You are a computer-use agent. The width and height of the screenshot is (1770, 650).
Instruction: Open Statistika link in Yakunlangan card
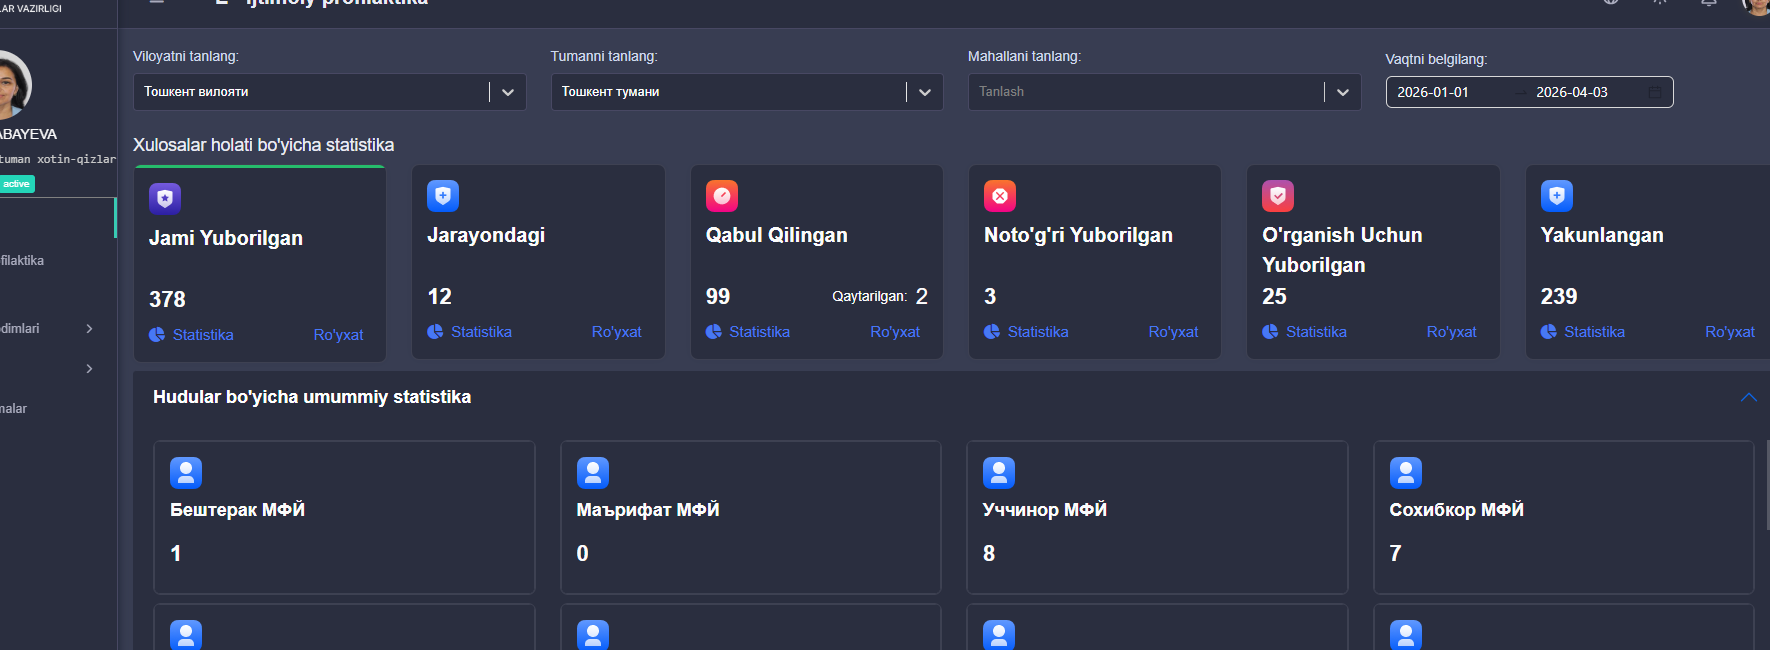click(x=1595, y=332)
